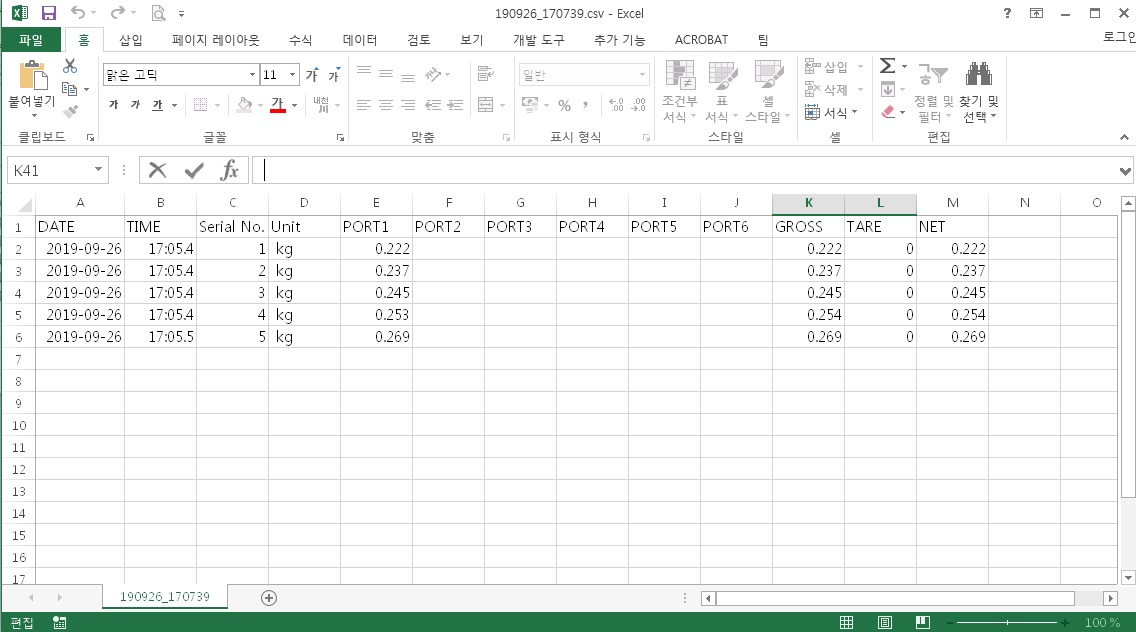
Task: Switch to Page Layout view in status bar
Action: [x=885, y=623]
